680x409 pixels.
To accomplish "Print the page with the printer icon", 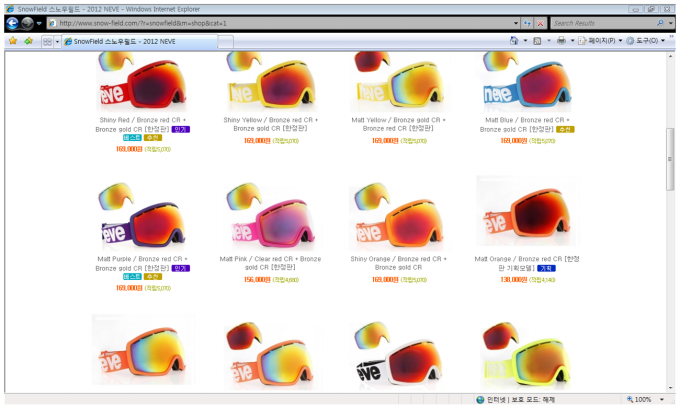I will click(x=561, y=41).
